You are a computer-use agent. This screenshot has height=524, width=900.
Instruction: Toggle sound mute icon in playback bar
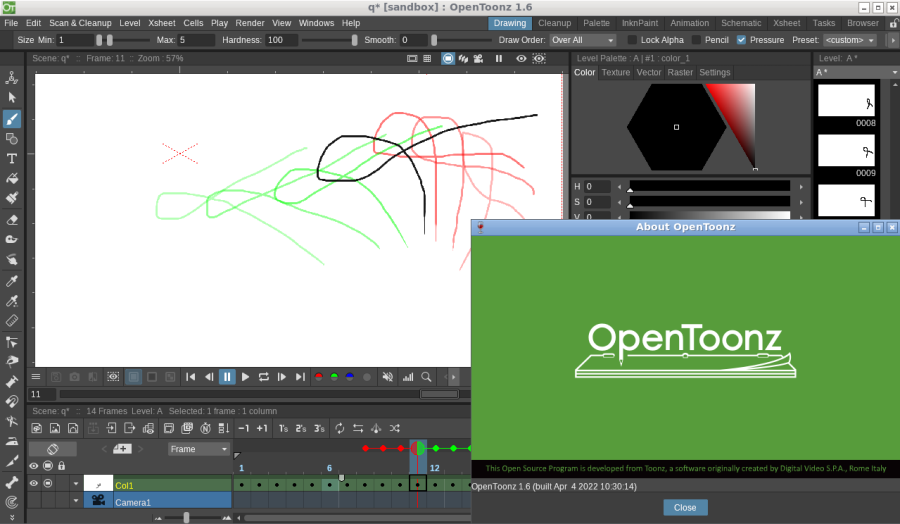[x=388, y=377]
